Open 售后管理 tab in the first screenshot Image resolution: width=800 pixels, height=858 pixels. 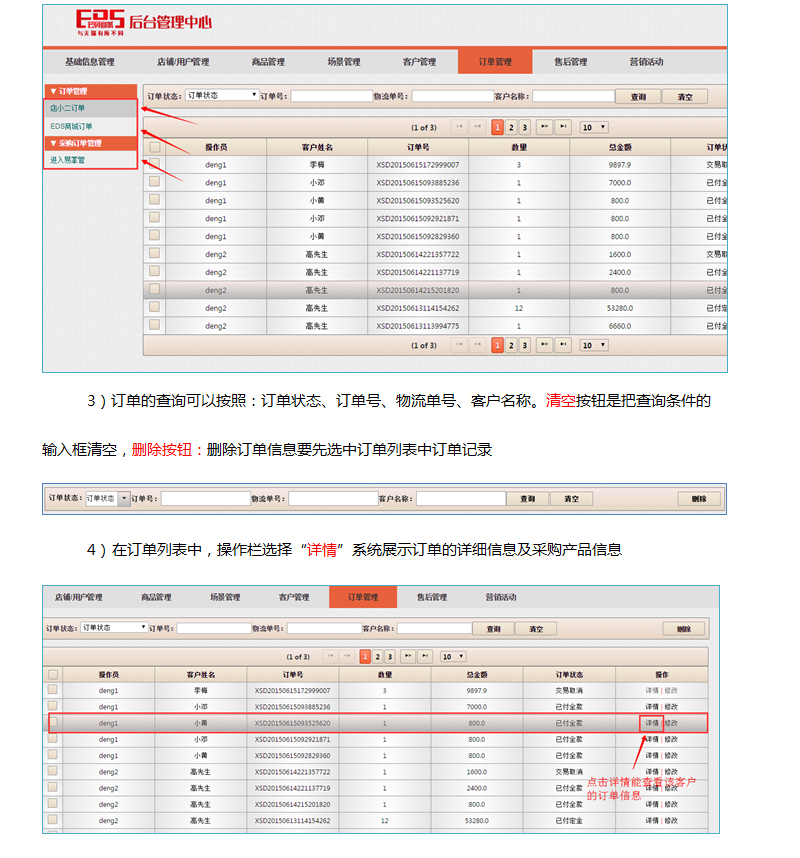point(571,62)
